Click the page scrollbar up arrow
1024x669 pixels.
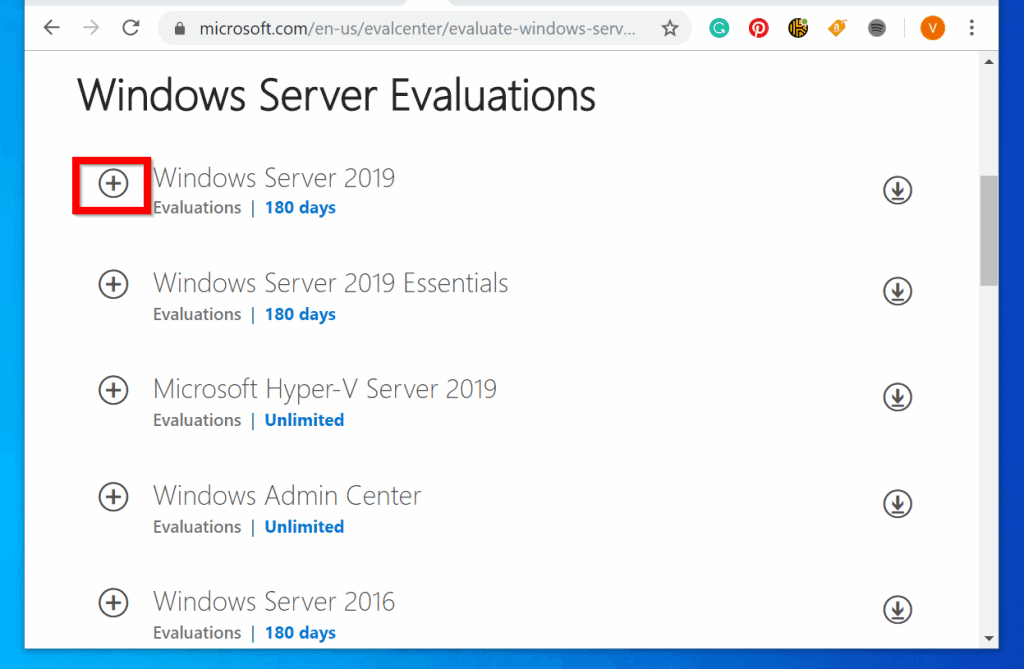989,62
